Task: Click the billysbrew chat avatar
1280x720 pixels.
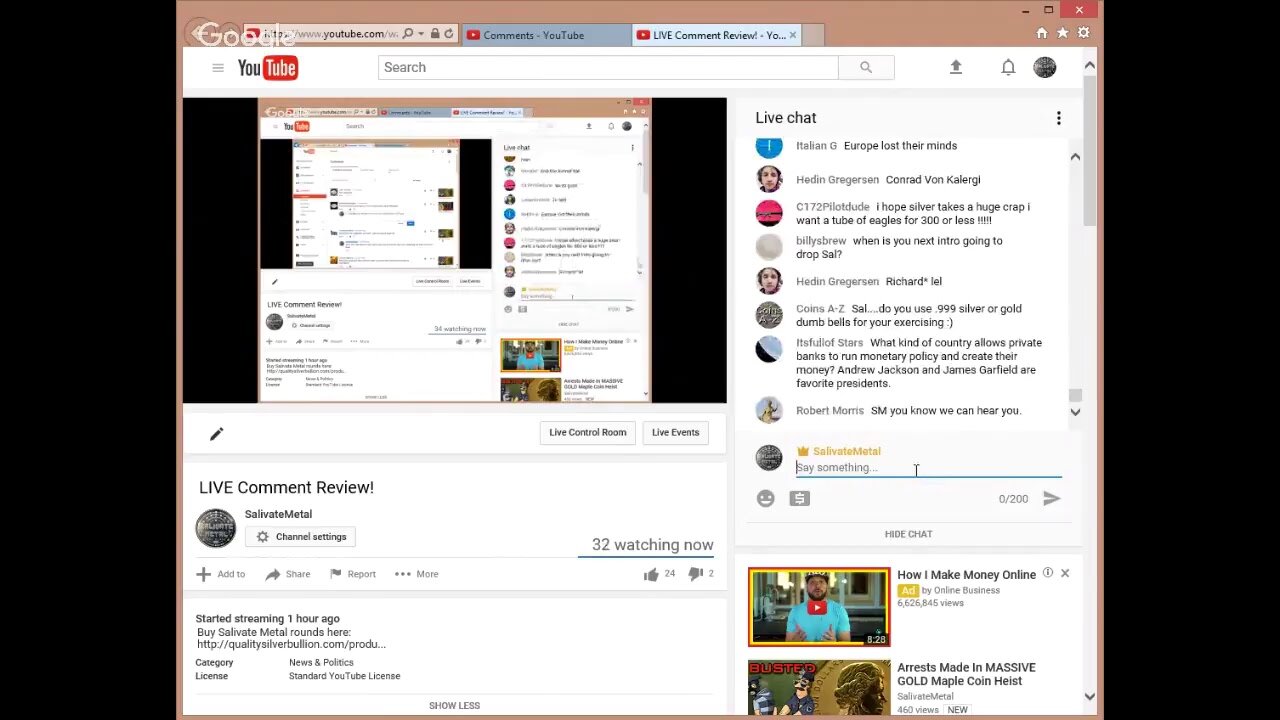Action: tap(769, 247)
